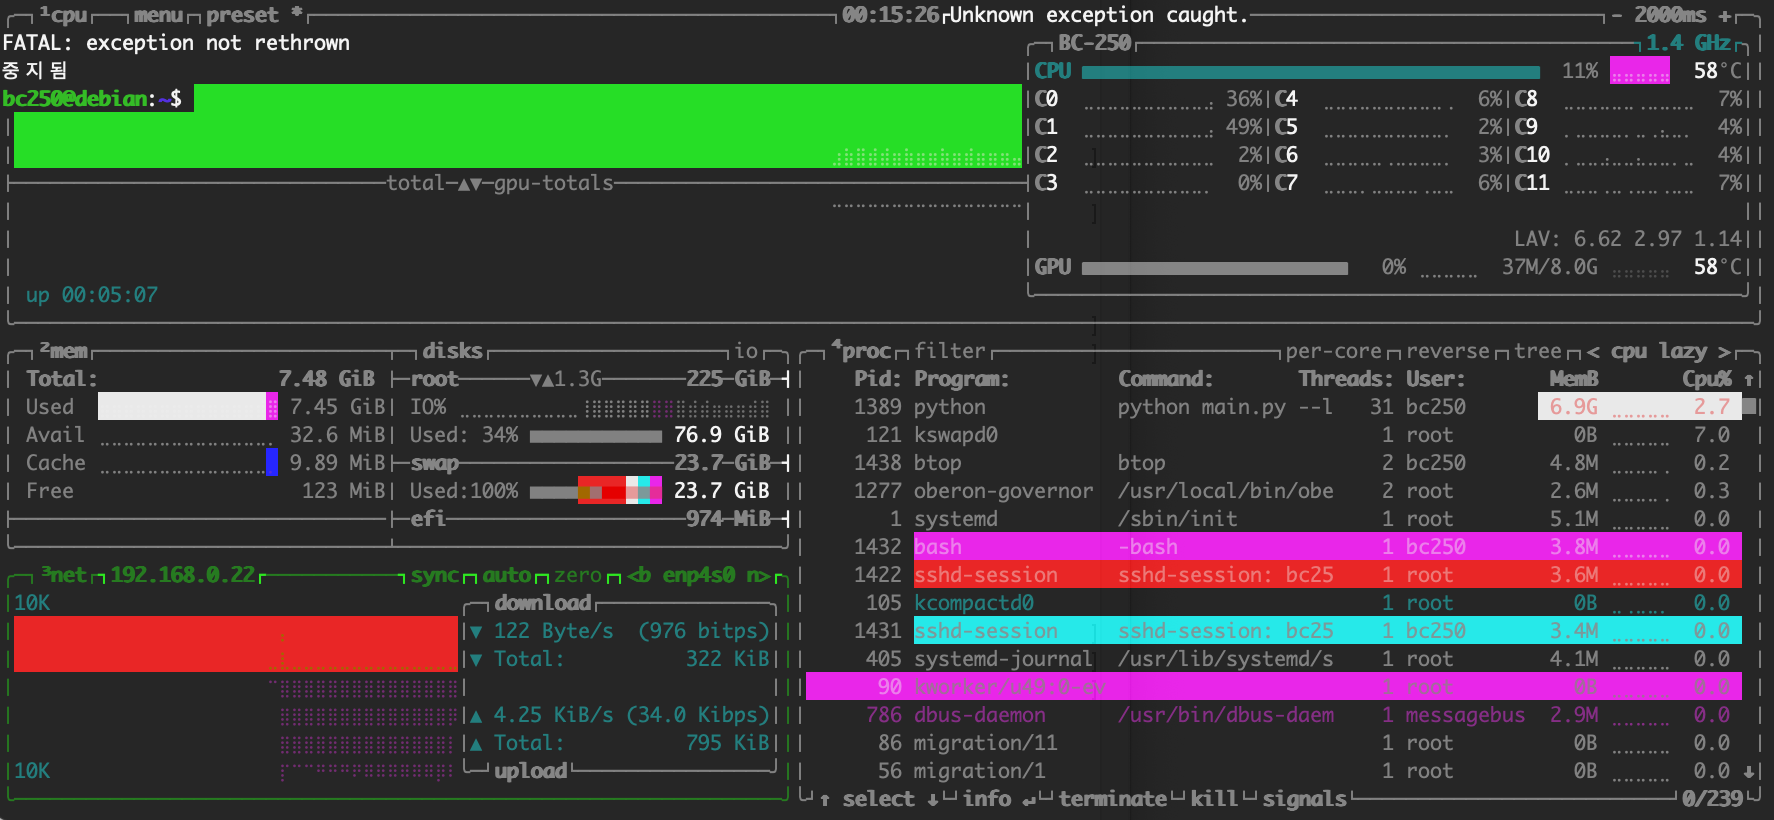This screenshot has height=820, width=1774.
Task: Select next sort column with right arrow
Action: pos(1724,351)
